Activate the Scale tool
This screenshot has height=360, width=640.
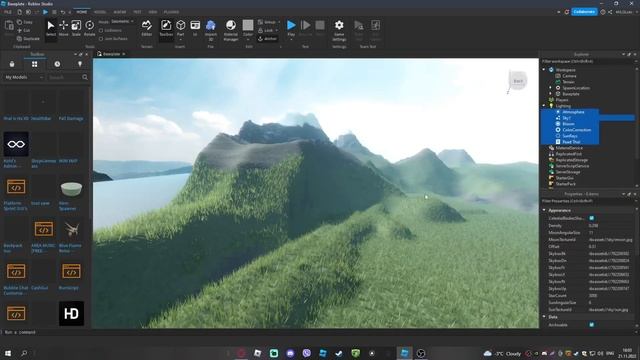[x=76, y=28]
